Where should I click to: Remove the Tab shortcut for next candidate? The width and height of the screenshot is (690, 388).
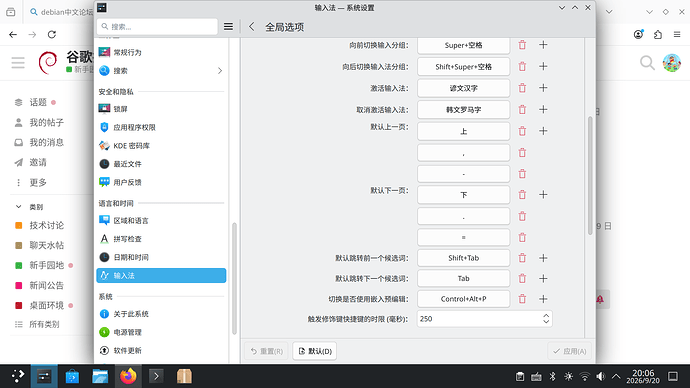[x=522, y=278]
